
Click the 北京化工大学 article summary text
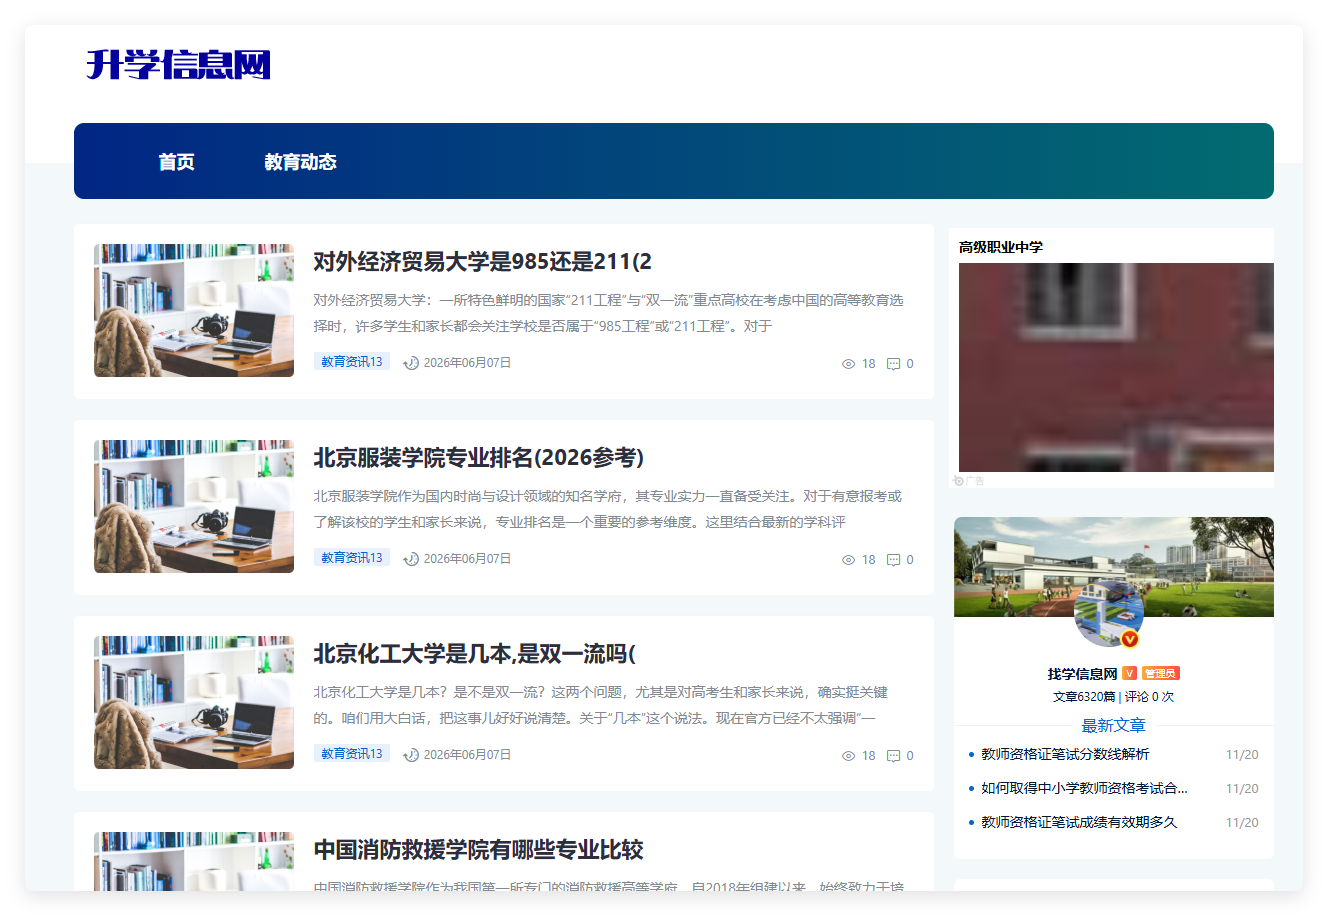tap(600, 705)
